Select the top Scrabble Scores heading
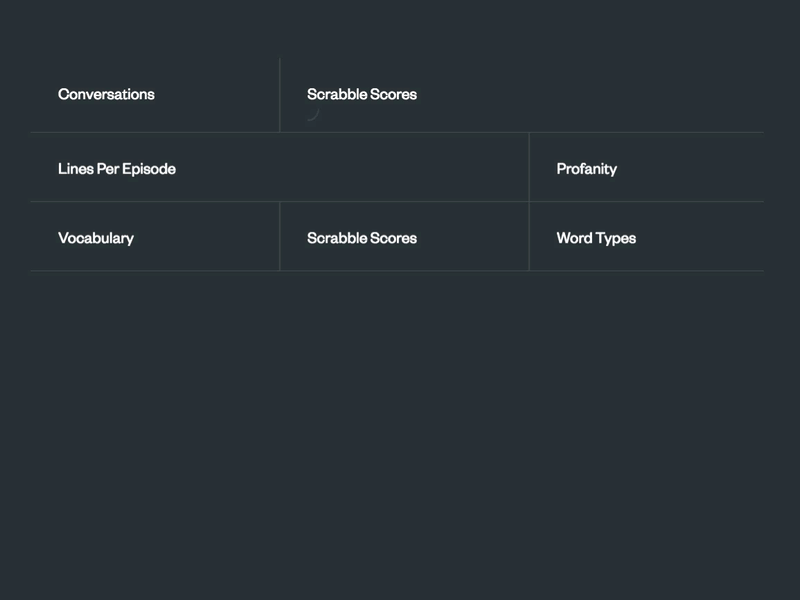800x600 pixels. tap(362, 94)
